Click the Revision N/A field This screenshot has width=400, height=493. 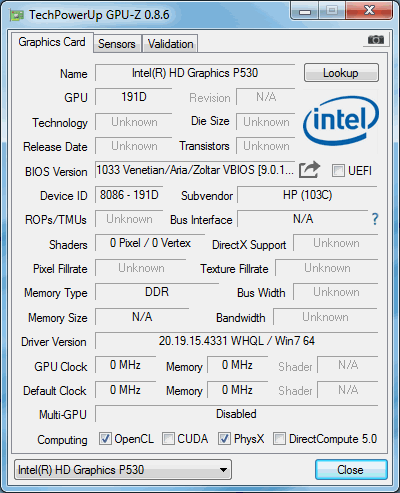click(266, 97)
